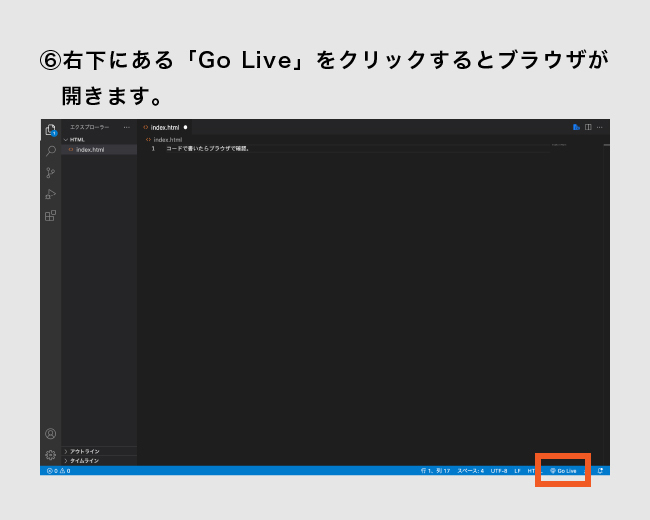650x520 pixels.
Task: Click the 行 1, 列 17 cursor position
Action: (435, 471)
